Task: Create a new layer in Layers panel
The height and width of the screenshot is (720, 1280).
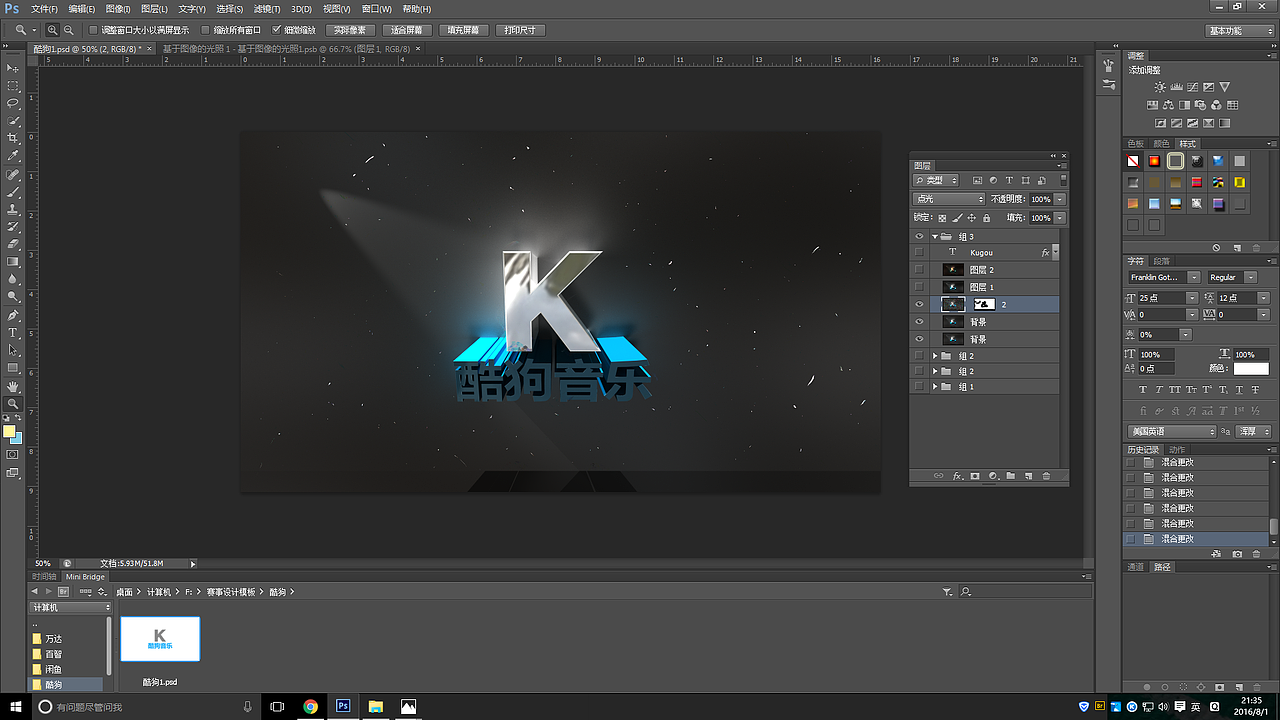Action: click(1028, 476)
